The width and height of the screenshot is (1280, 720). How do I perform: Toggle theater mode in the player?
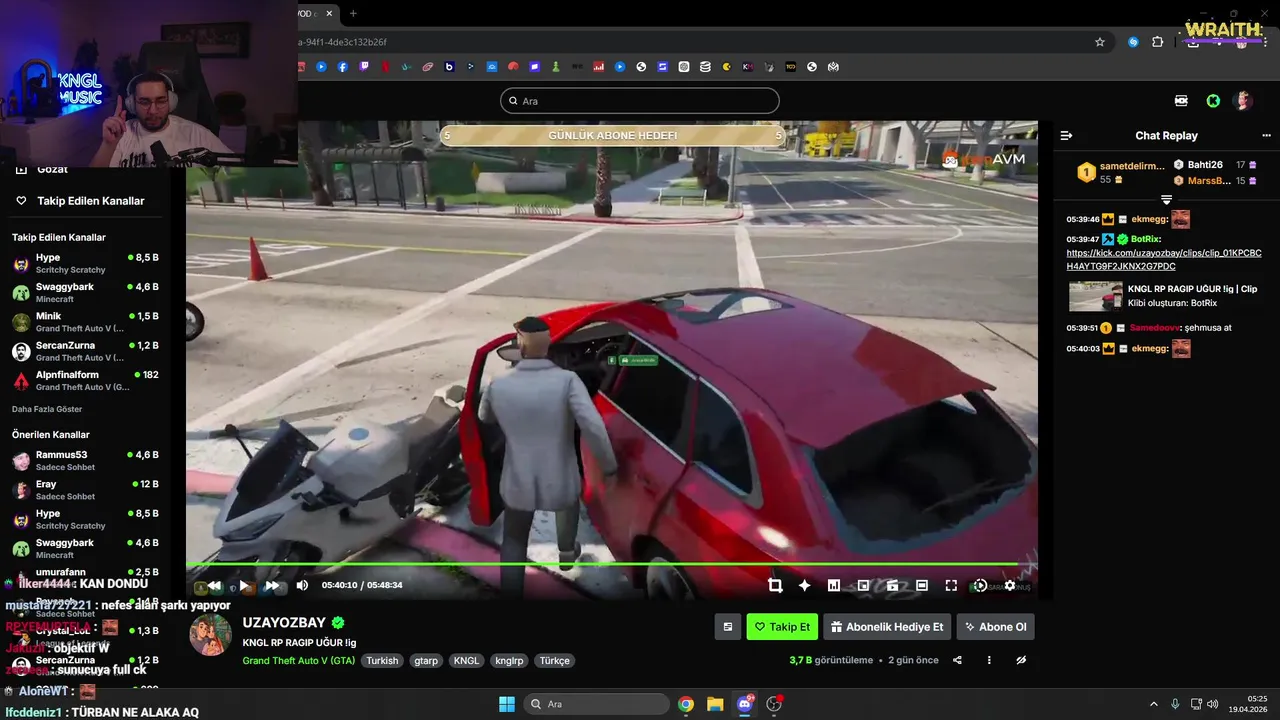click(922, 585)
